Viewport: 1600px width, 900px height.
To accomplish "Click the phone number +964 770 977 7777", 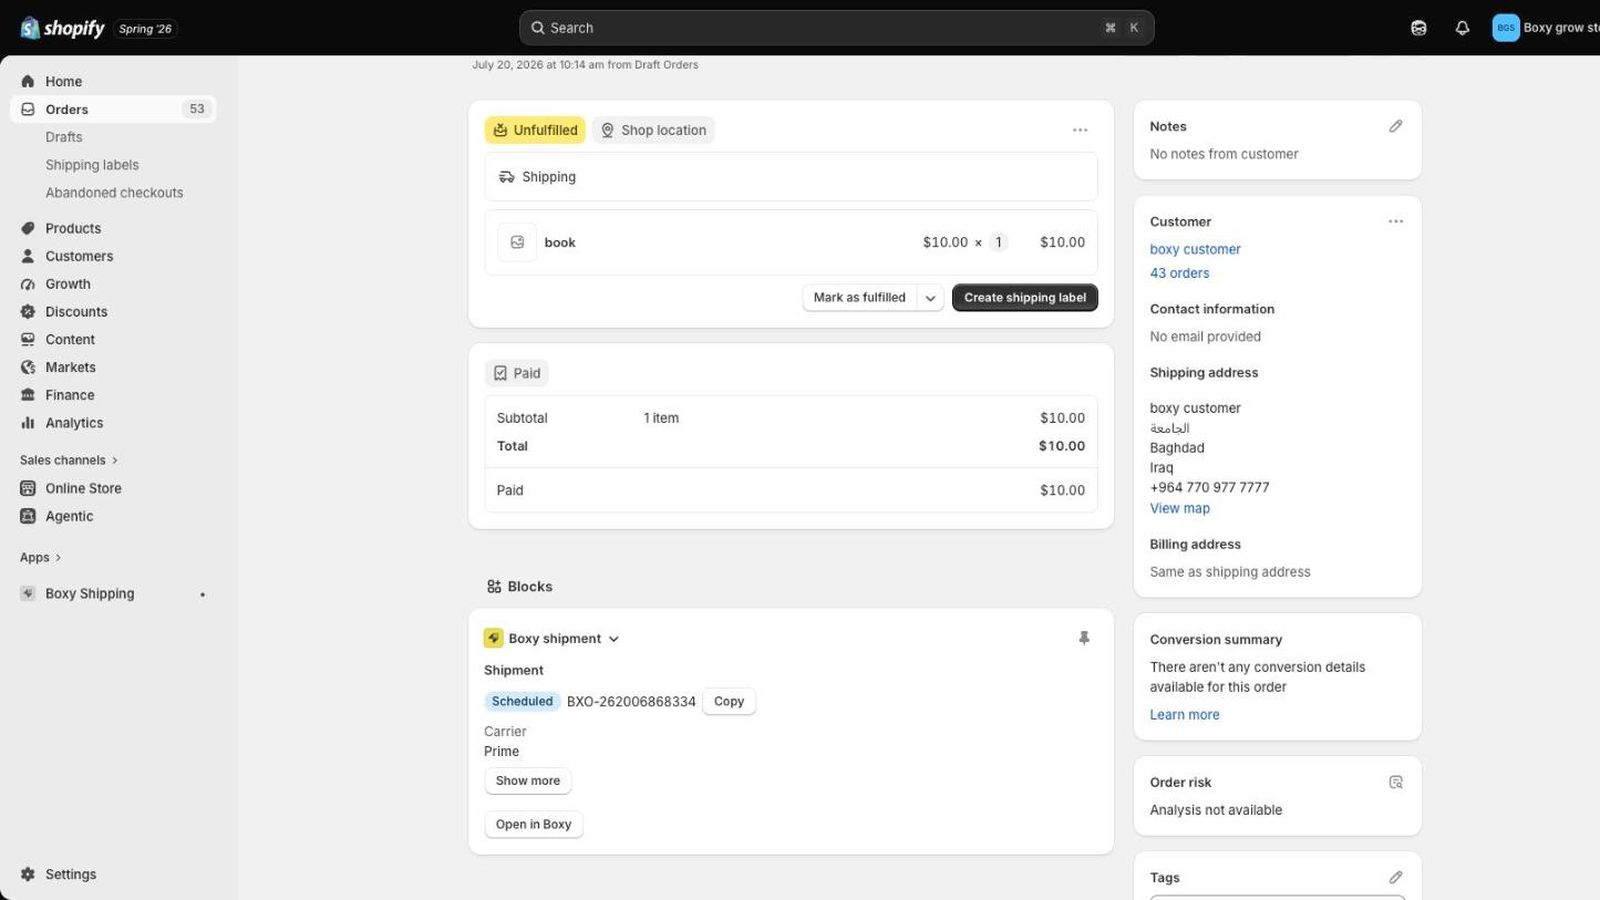I will tap(1210, 488).
